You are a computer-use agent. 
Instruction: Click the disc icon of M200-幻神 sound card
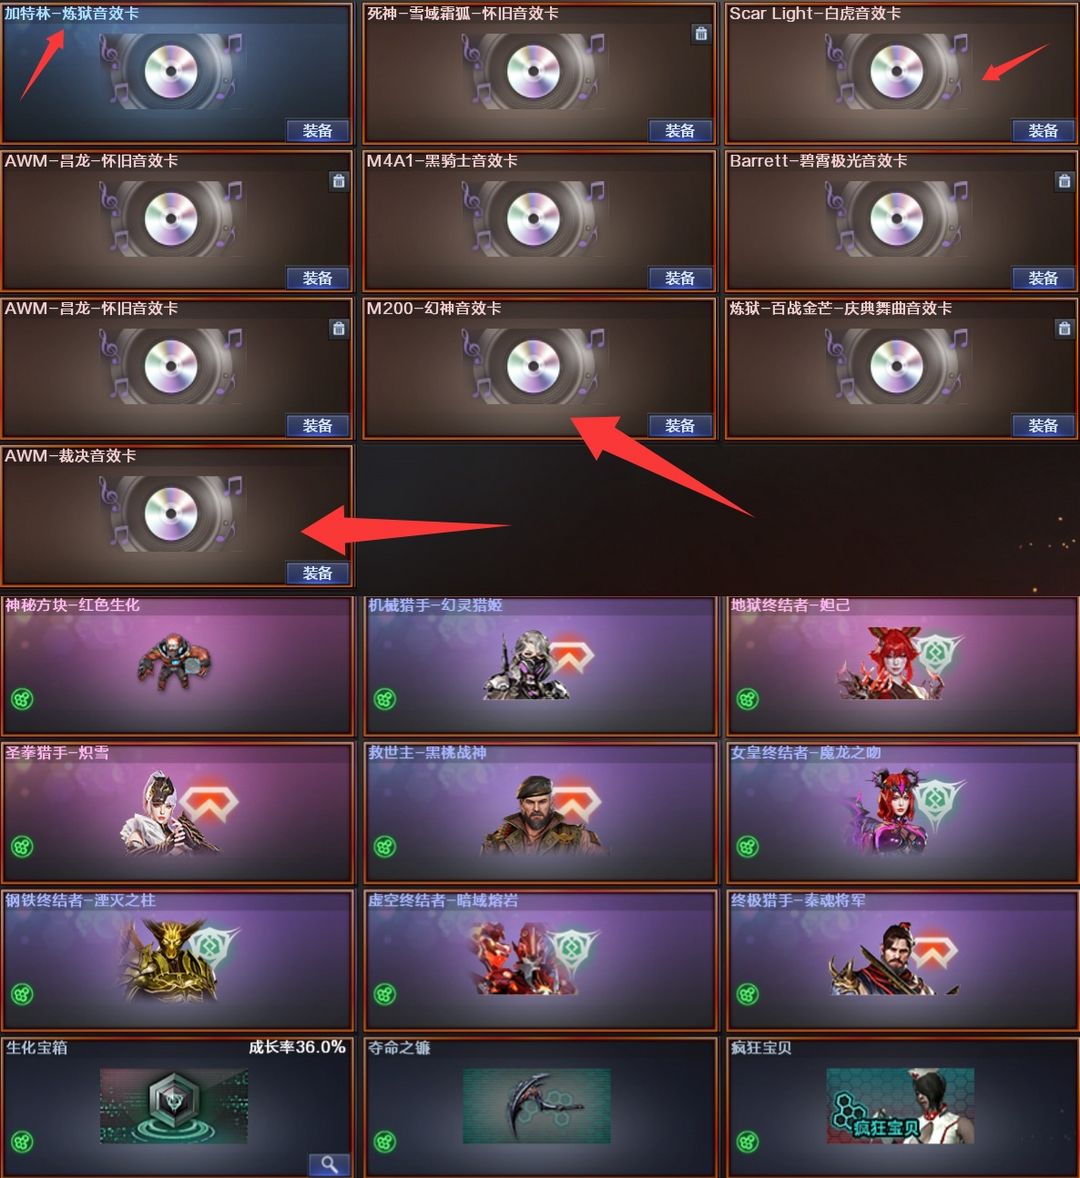click(533, 367)
